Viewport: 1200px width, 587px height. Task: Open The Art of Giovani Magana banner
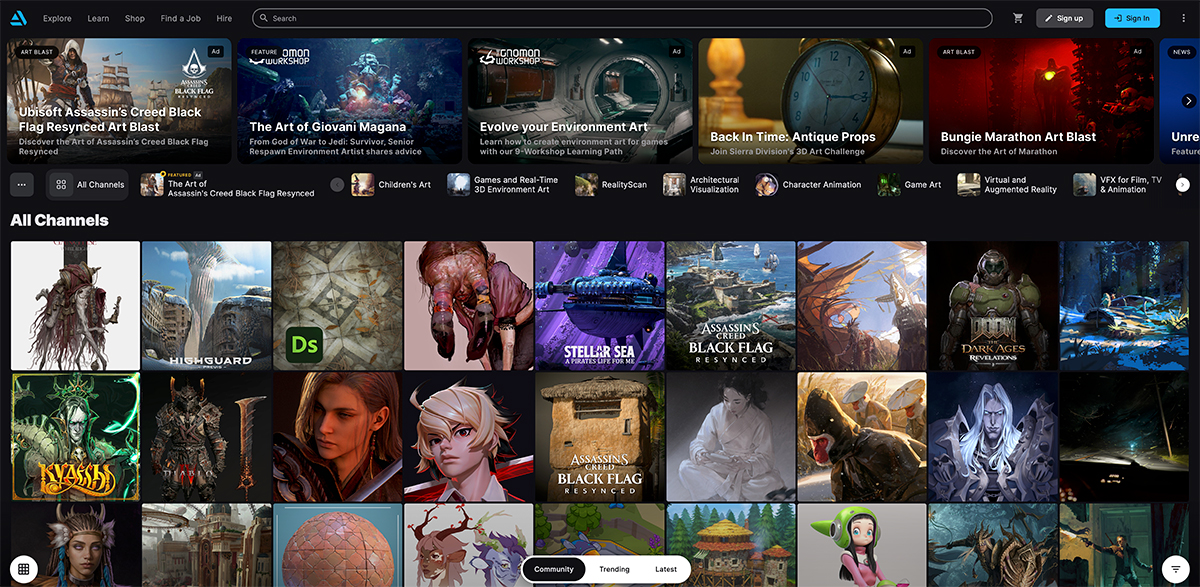coord(349,100)
